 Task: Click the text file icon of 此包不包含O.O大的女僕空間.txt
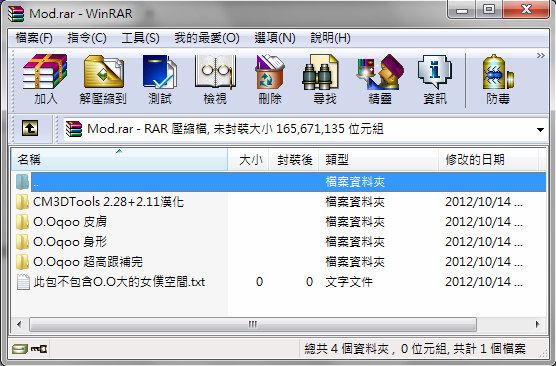[23, 282]
